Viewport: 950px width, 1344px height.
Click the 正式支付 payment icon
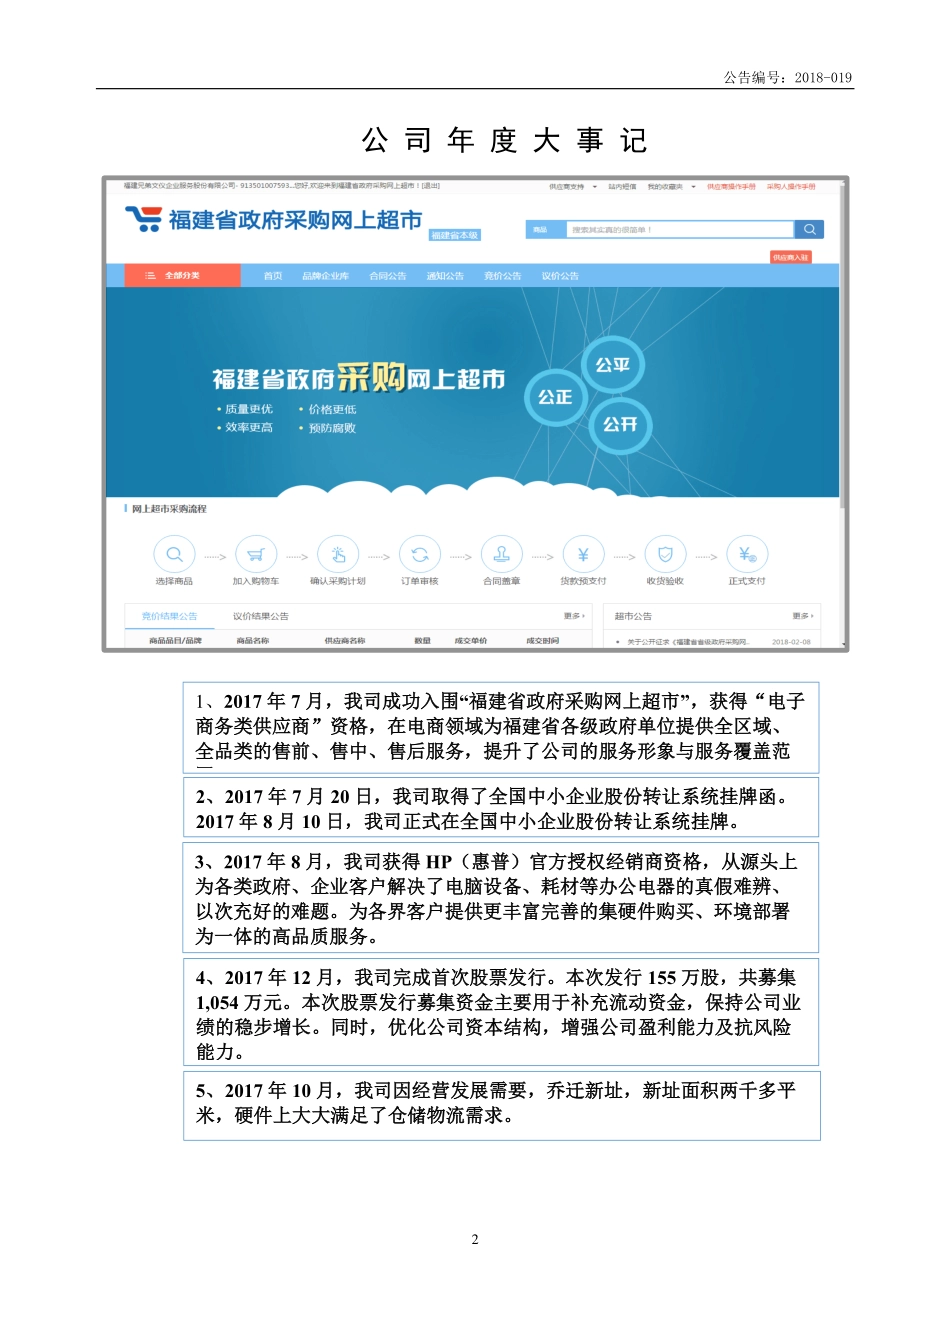743,553
